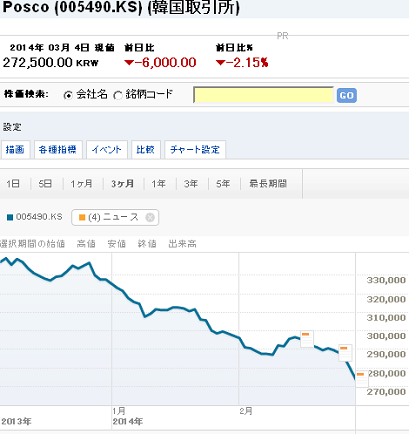Screen dimensions: 409x434
Task: Open the 描画 settings tab
Action: coord(15,149)
